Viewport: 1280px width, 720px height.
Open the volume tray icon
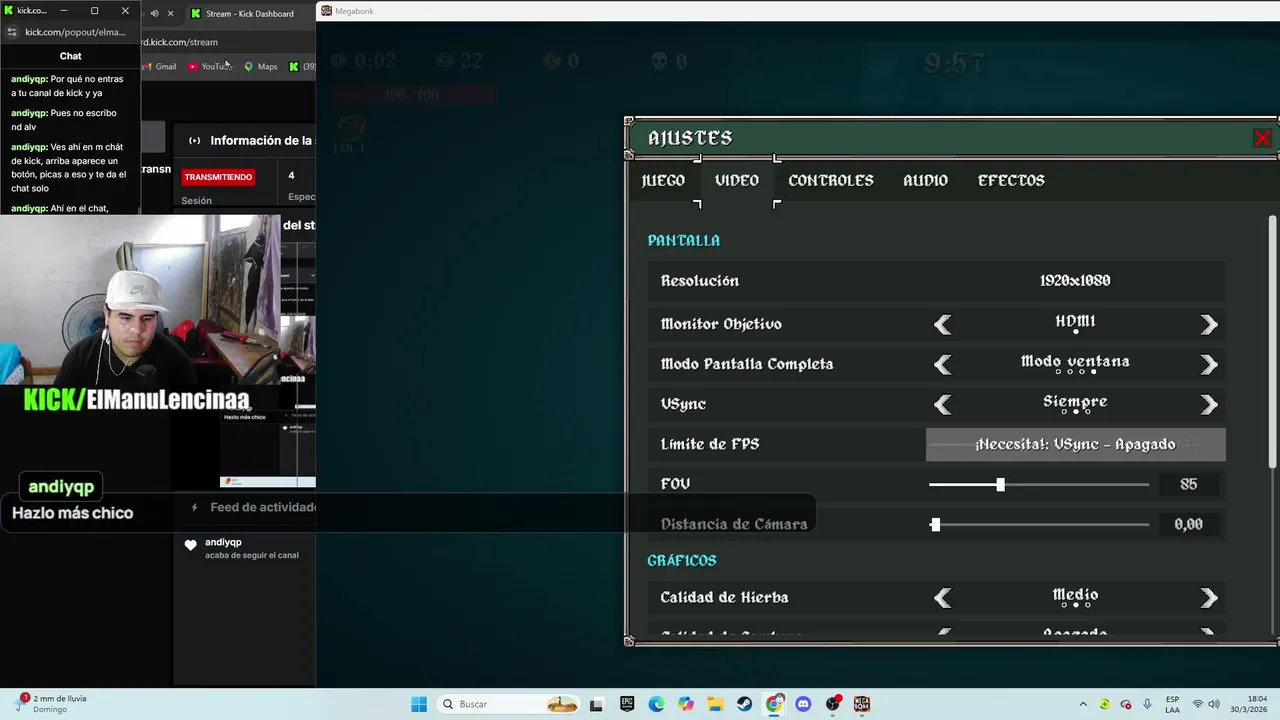1214,704
